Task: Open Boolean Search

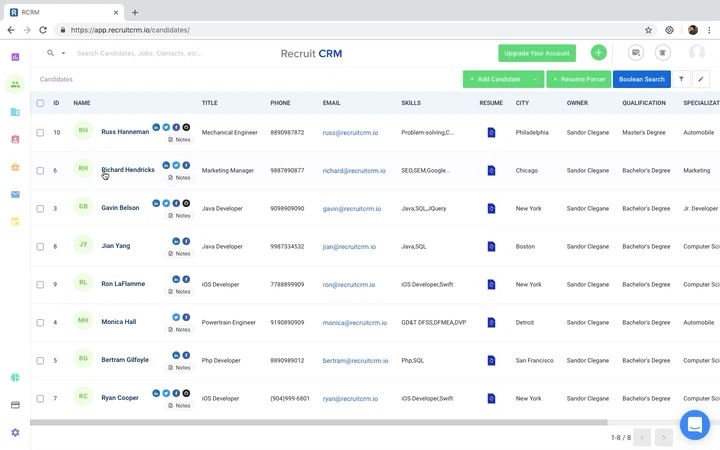Action: [x=641, y=79]
